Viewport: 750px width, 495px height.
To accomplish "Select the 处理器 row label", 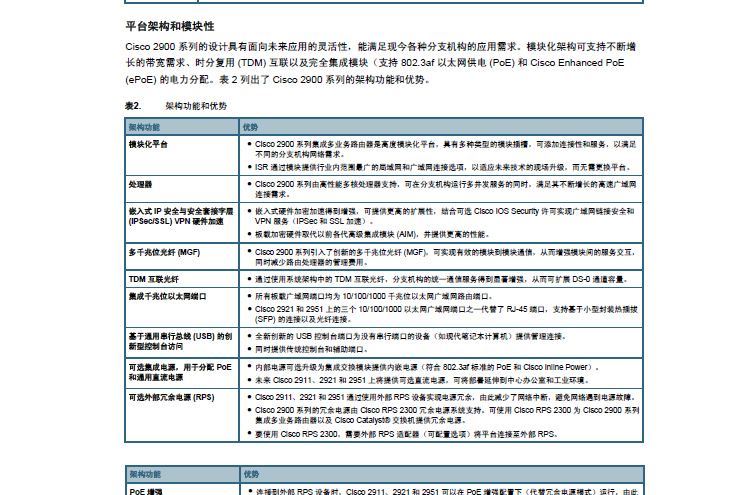I will (x=140, y=184).
